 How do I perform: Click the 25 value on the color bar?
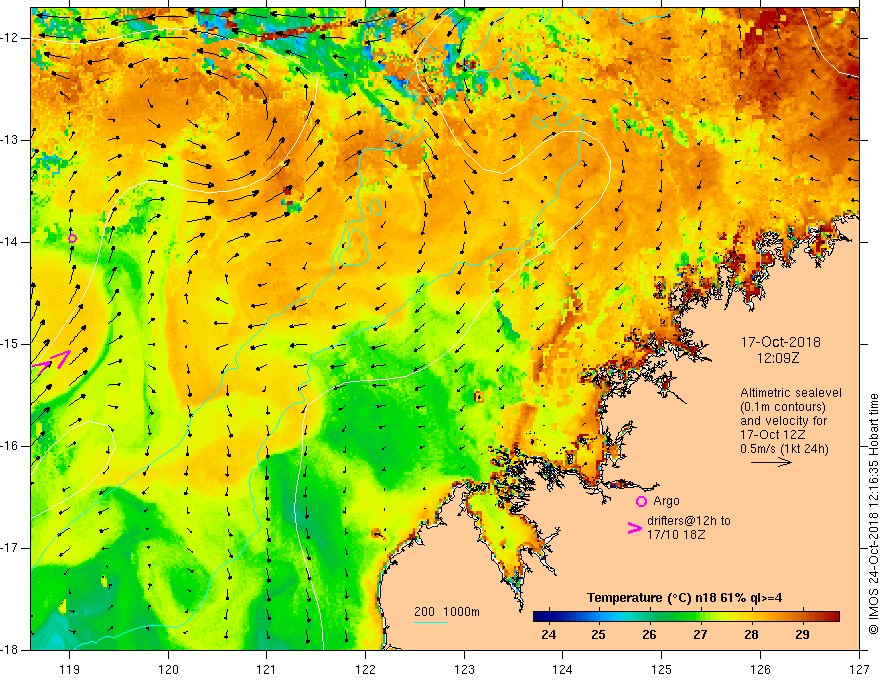599,635
